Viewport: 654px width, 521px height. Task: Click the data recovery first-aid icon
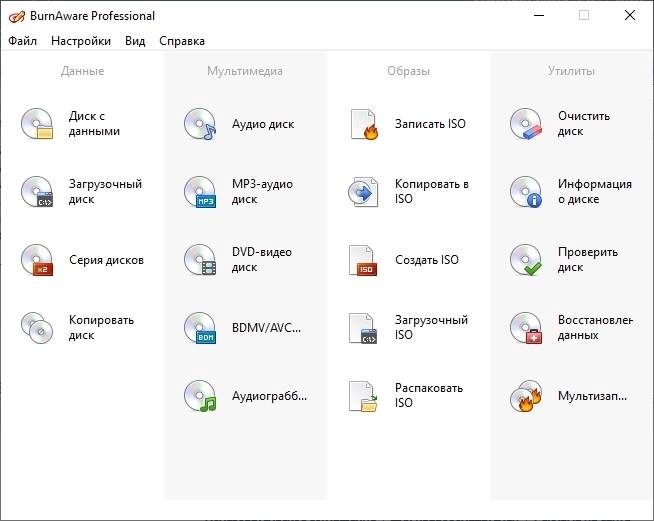coord(526,327)
